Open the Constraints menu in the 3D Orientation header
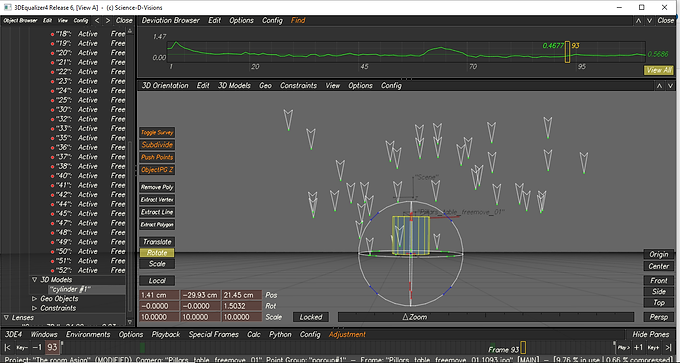Image resolution: width=680 pixels, height=363 pixels. click(x=298, y=86)
